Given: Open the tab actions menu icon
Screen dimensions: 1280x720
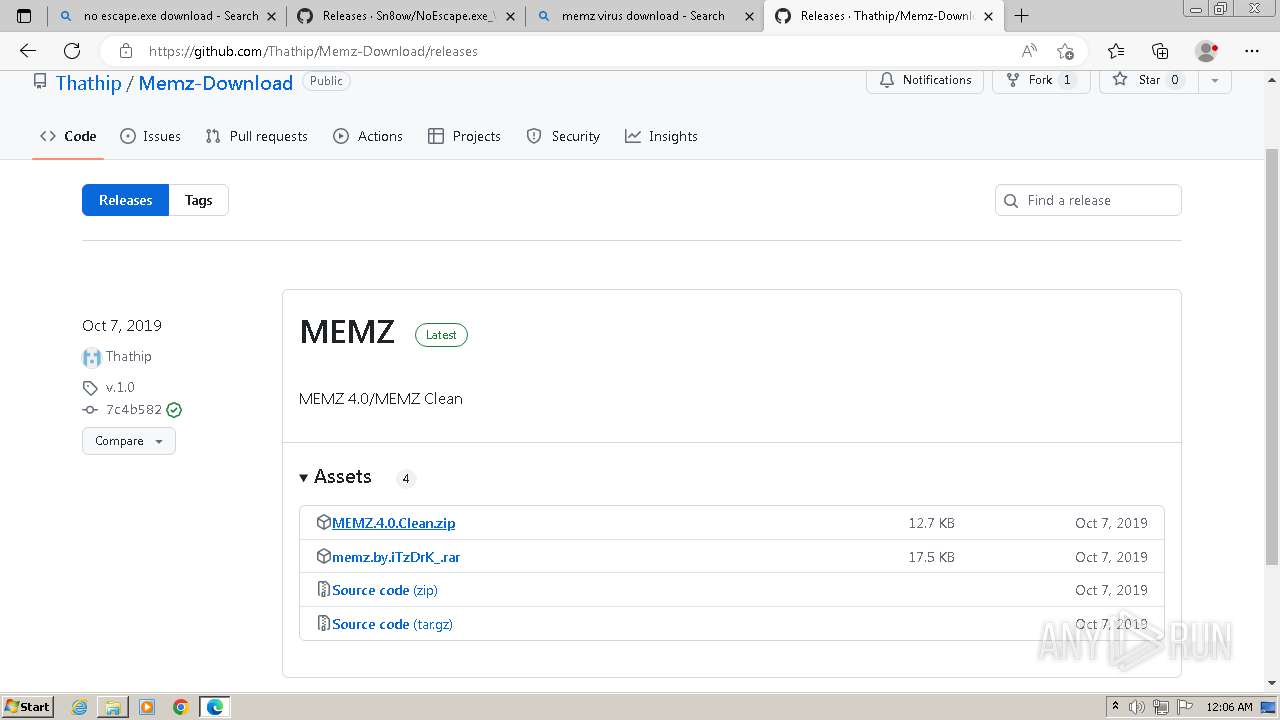Looking at the screenshot, I should [24, 16].
